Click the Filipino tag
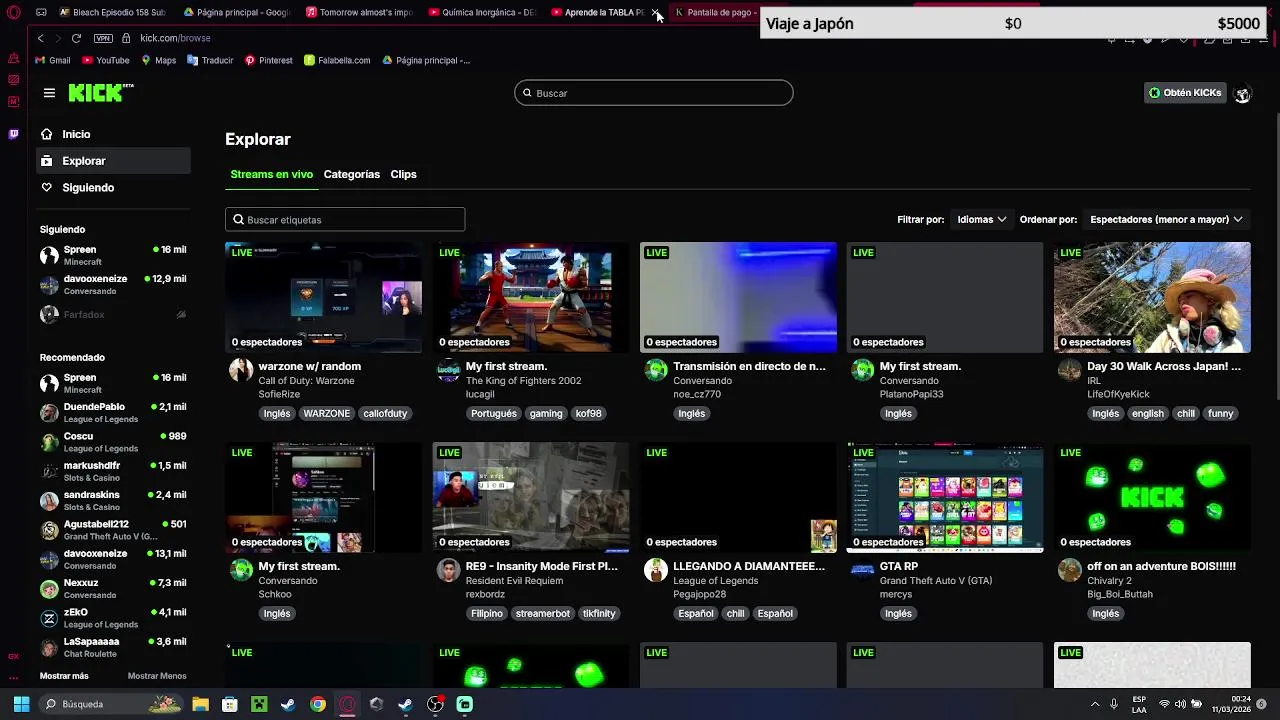This screenshot has width=1280, height=720. (x=487, y=614)
